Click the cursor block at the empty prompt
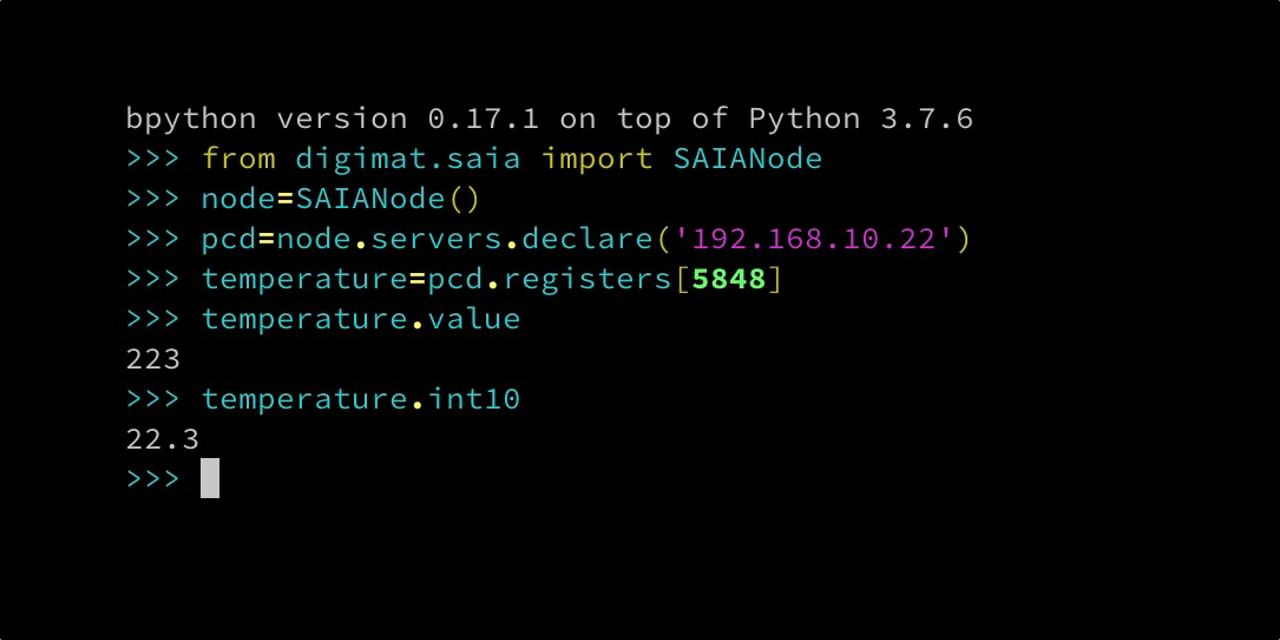The height and width of the screenshot is (640, 1280). point(210,479)
